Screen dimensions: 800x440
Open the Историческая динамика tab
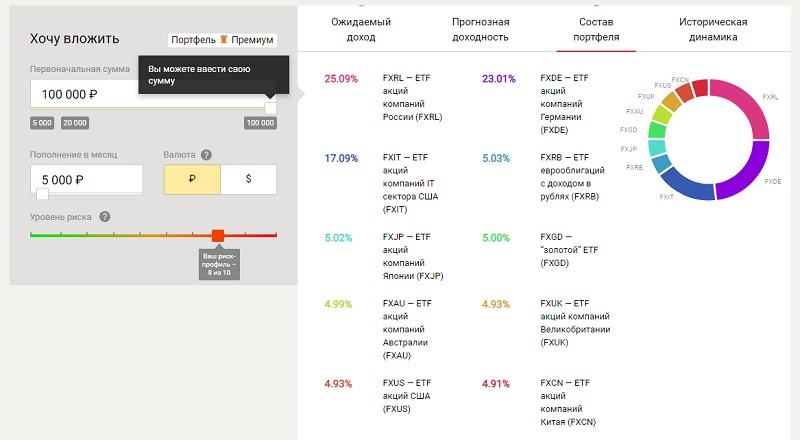click(713, 29)
